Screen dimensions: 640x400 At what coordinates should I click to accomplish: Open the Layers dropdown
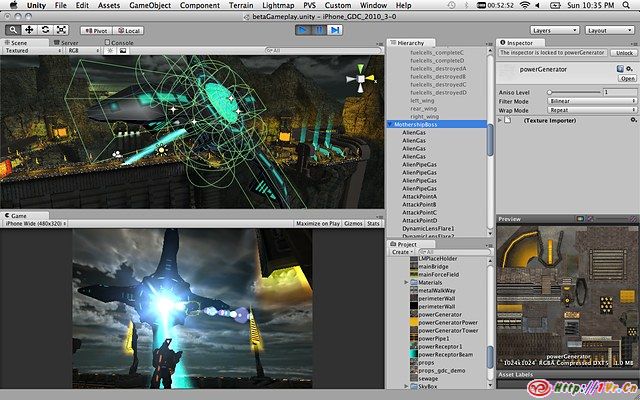[554, 30]
